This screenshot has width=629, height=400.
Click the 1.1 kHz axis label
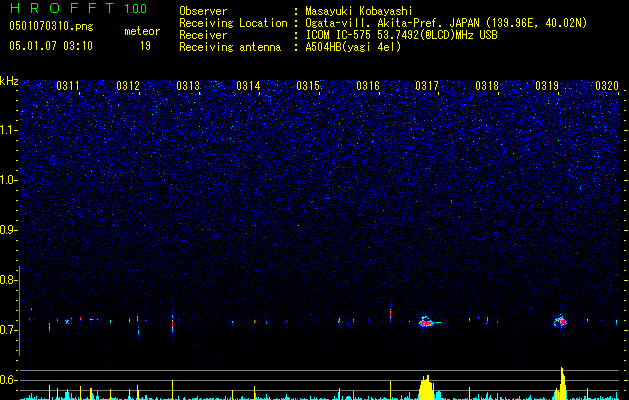pos(8,130)
